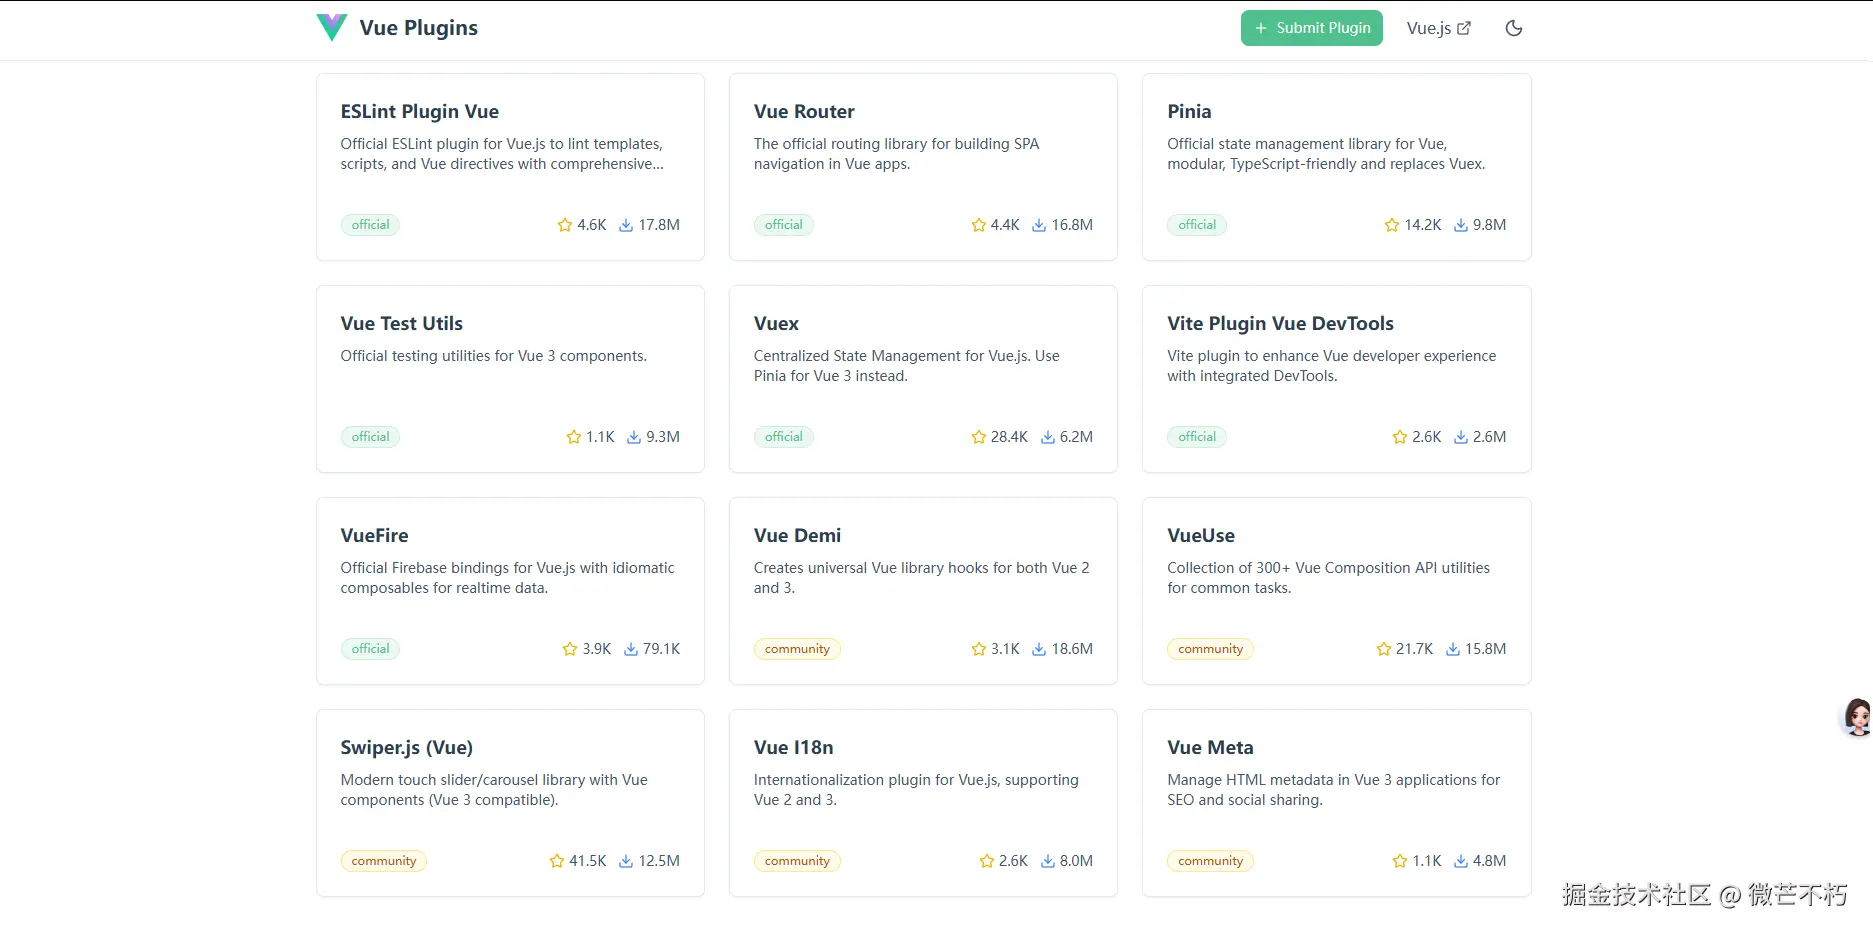The image size is (1873, 934).
Task: Open the Vue.js external link
Action: 1438,28
